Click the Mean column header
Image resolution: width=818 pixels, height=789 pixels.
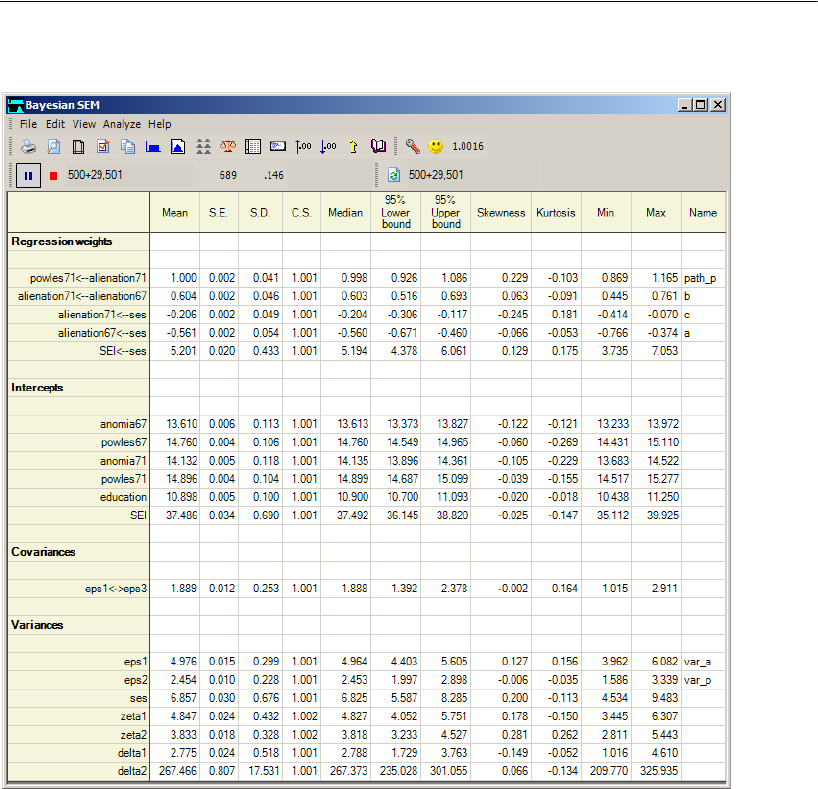(x=175, y=213)
